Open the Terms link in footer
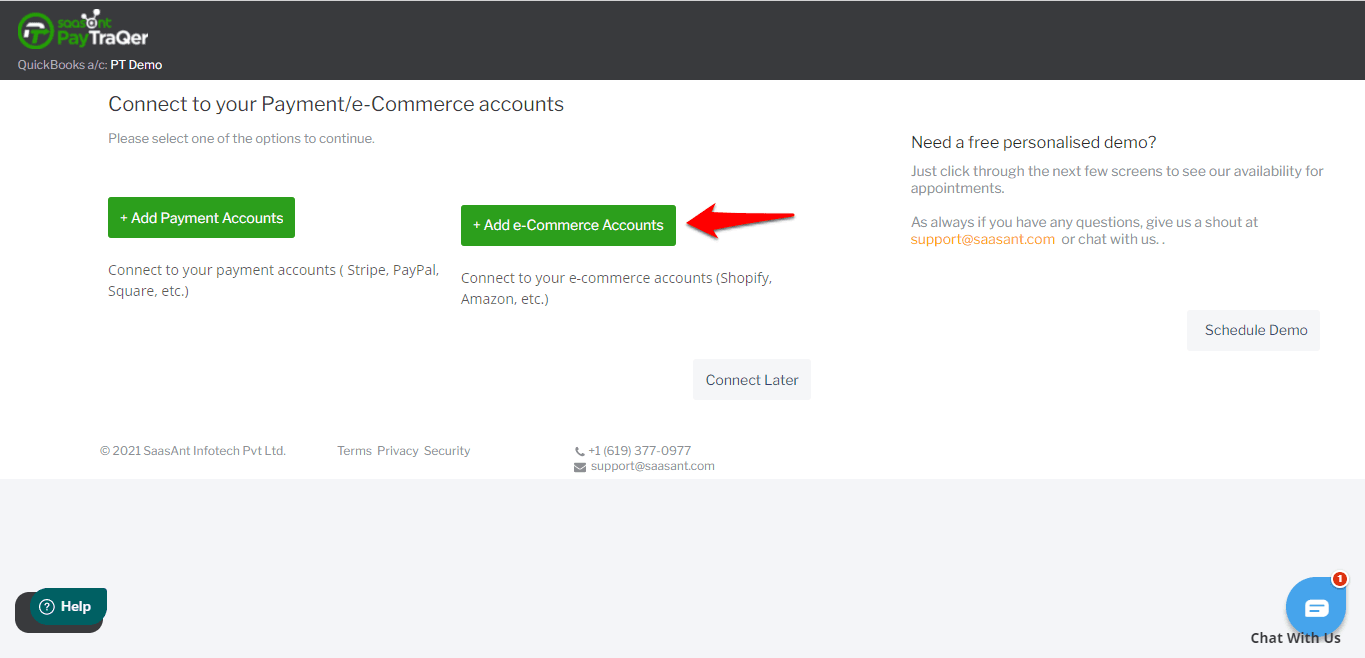The width and height of the screenshot is (1365, 658). [x=354, y=451]
